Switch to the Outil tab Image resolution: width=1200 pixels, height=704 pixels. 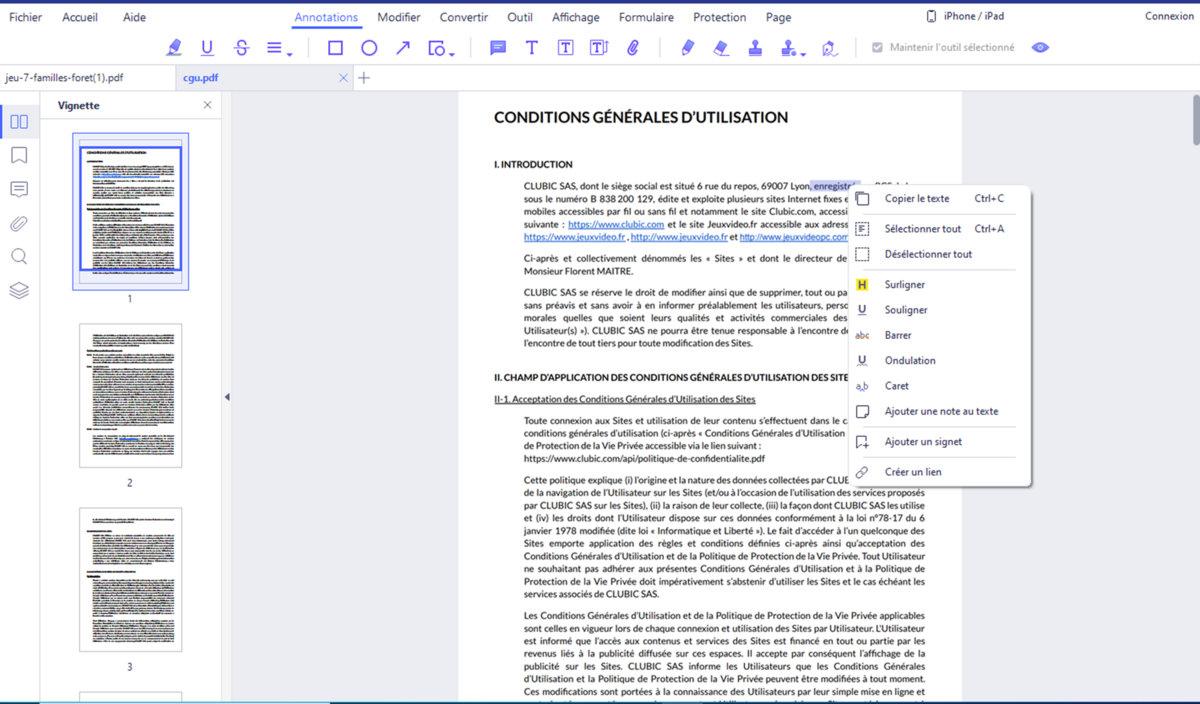pyautogui.click(x=520, y=17)
